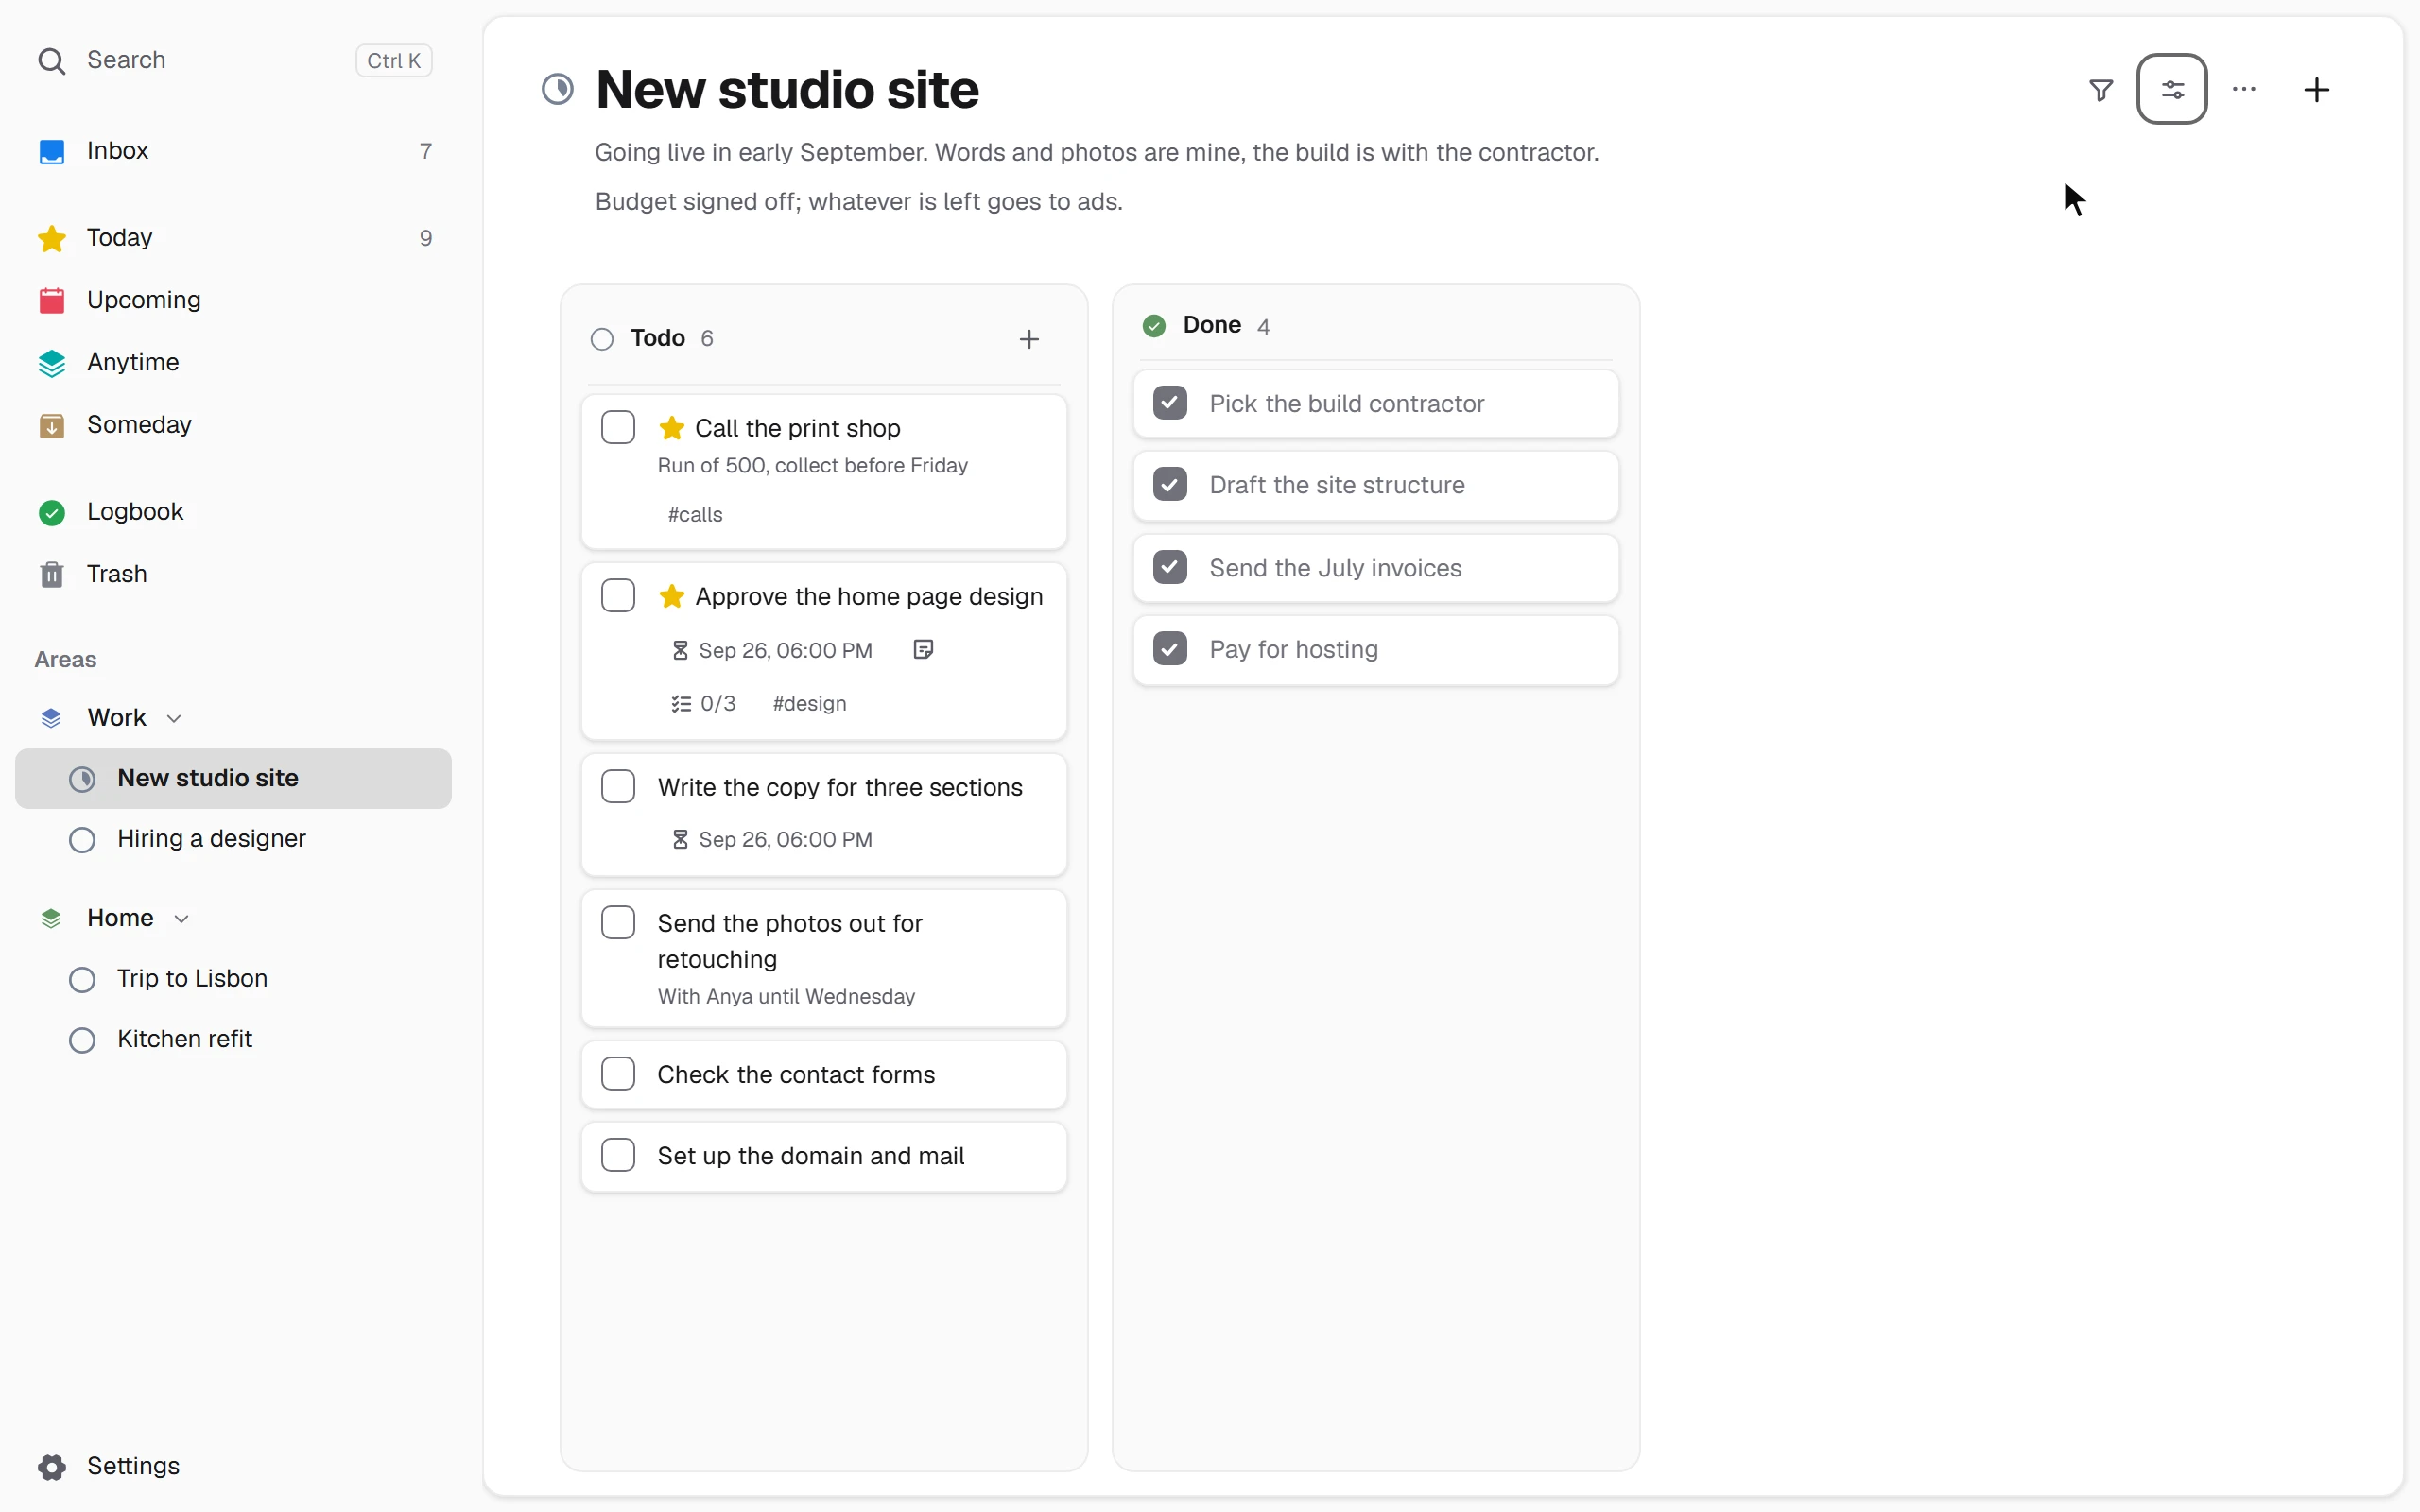The image size is (2420, 1512).
Task: Check off Send the photos out for retouching
Action: [x=618, y=923]
